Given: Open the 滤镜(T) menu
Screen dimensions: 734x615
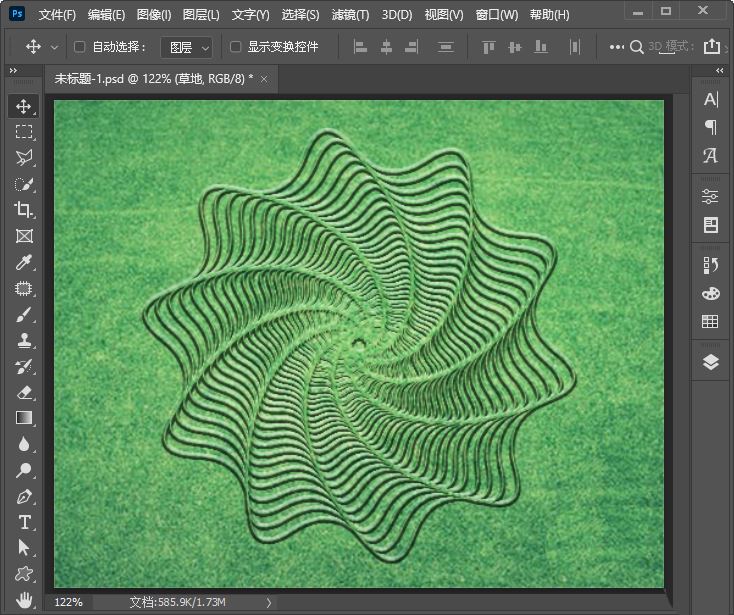Looking at the screenshot, I should [x=350, y=15].
